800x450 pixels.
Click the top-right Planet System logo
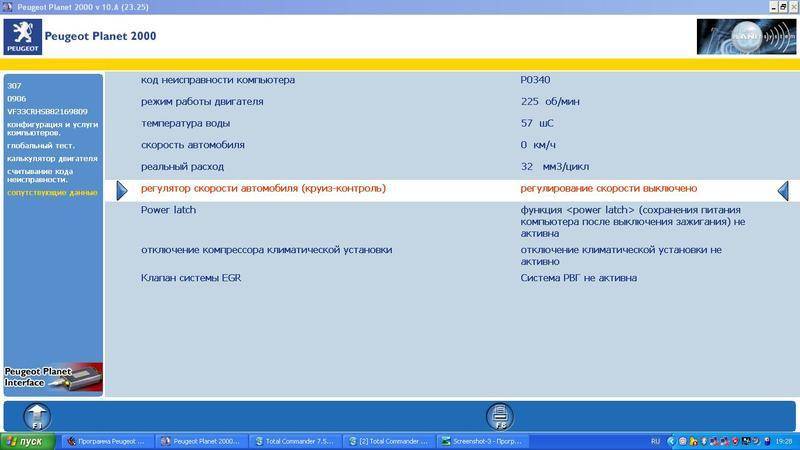coord(744,36)
